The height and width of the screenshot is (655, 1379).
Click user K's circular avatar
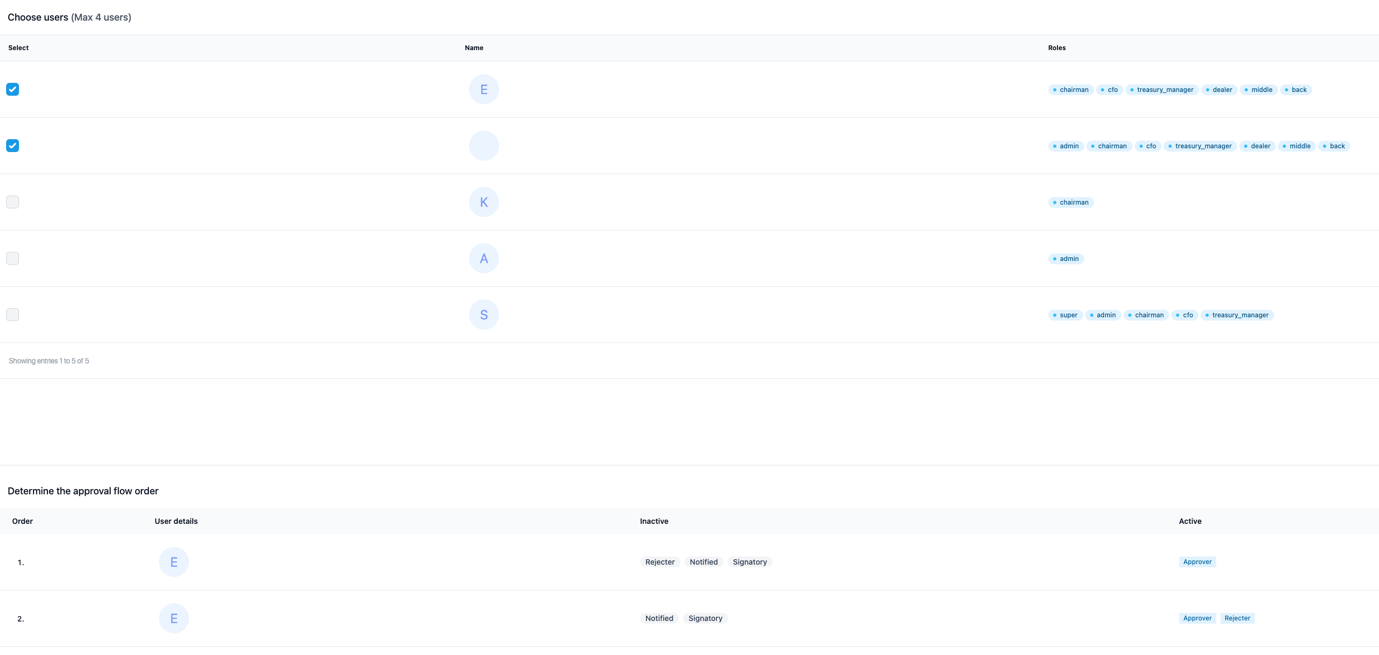click(x=483, y=201)
